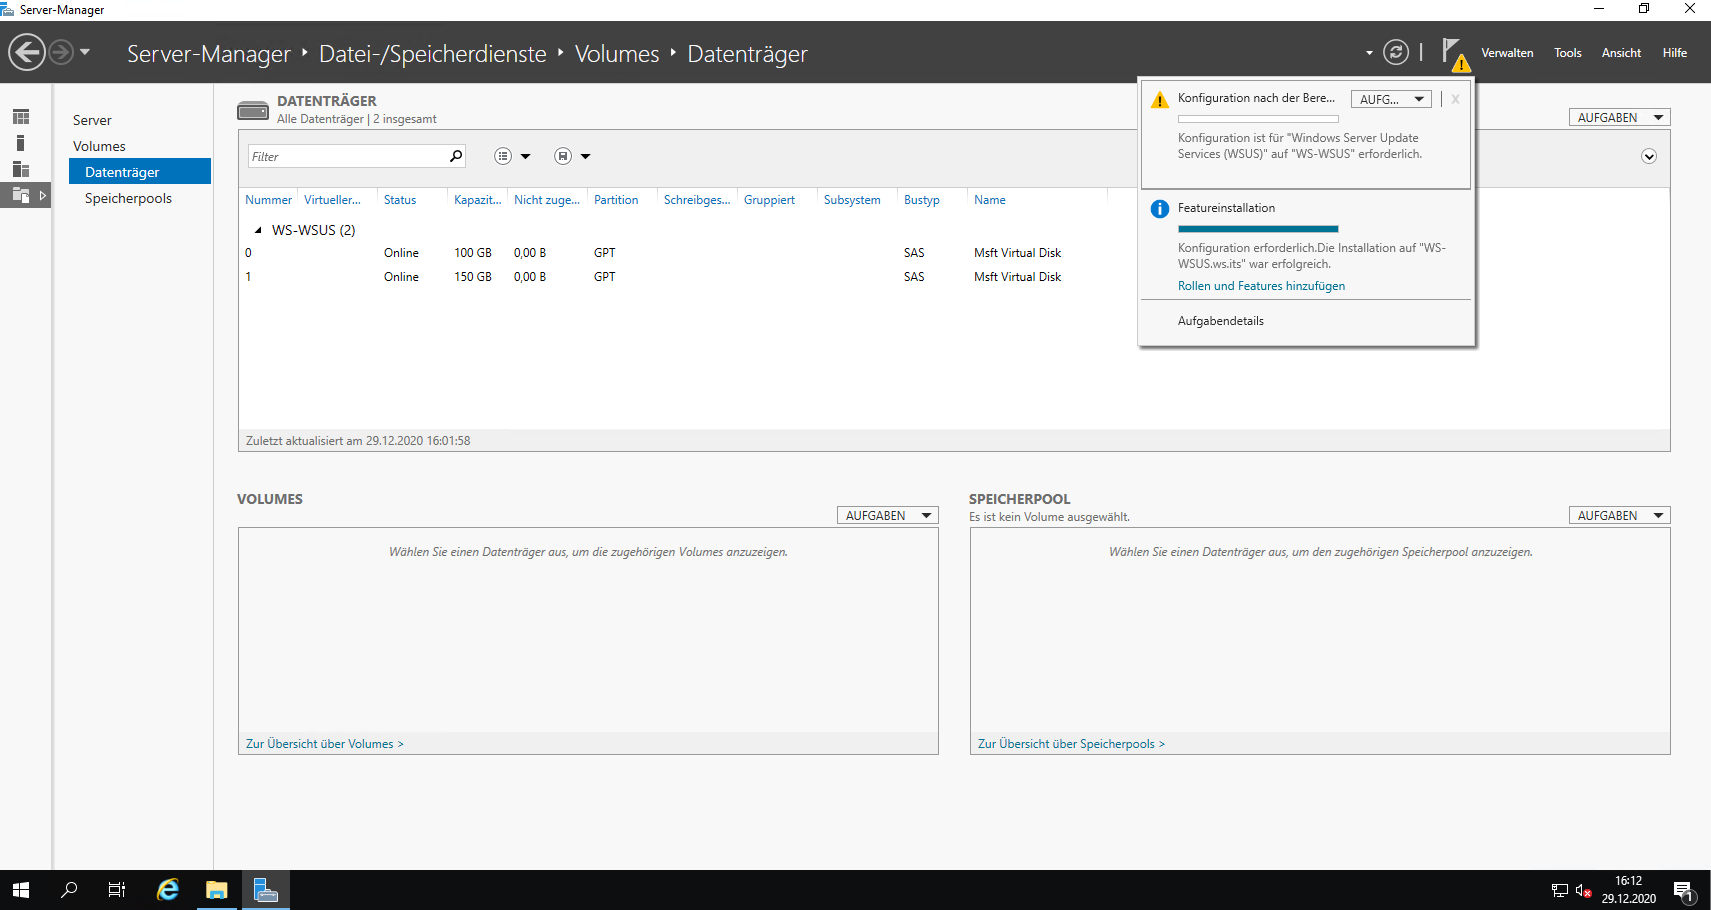This screenshot has width=1711, height=910.
Task: Open All Servers icon in sidebar
Action: 21,169
